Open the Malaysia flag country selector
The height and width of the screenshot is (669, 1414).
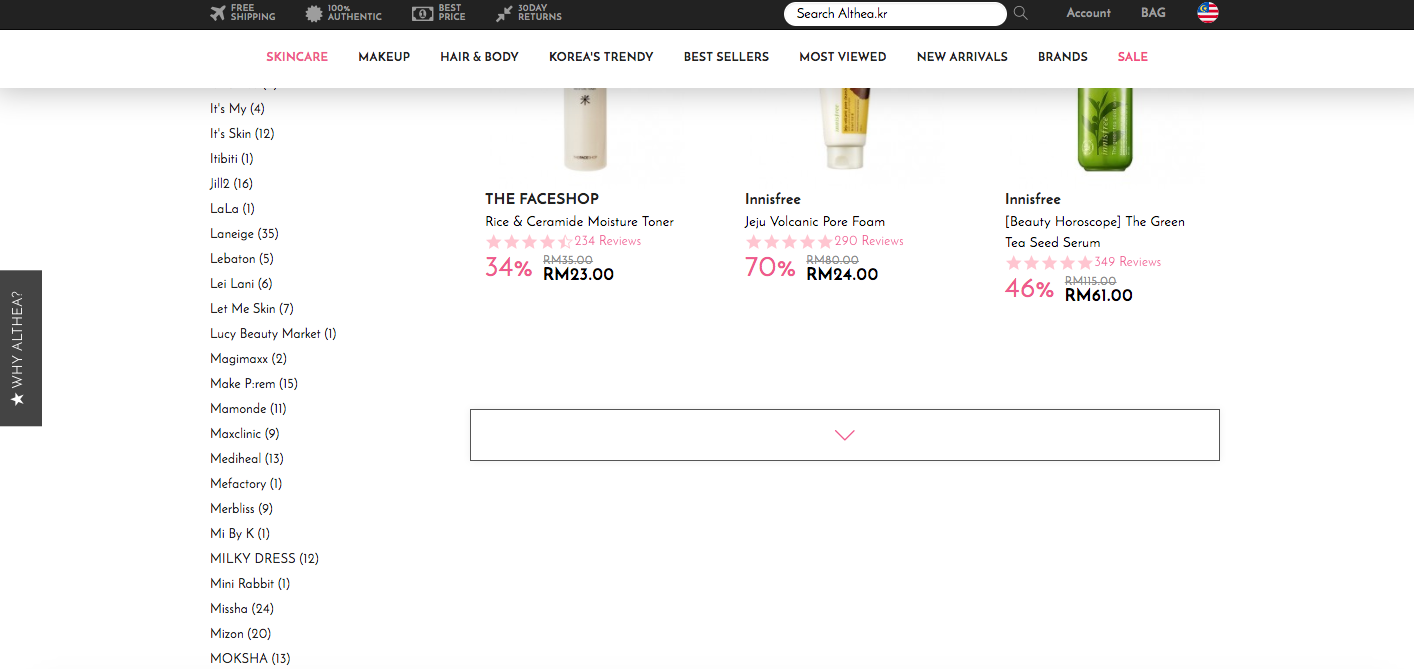(1208, 13)
